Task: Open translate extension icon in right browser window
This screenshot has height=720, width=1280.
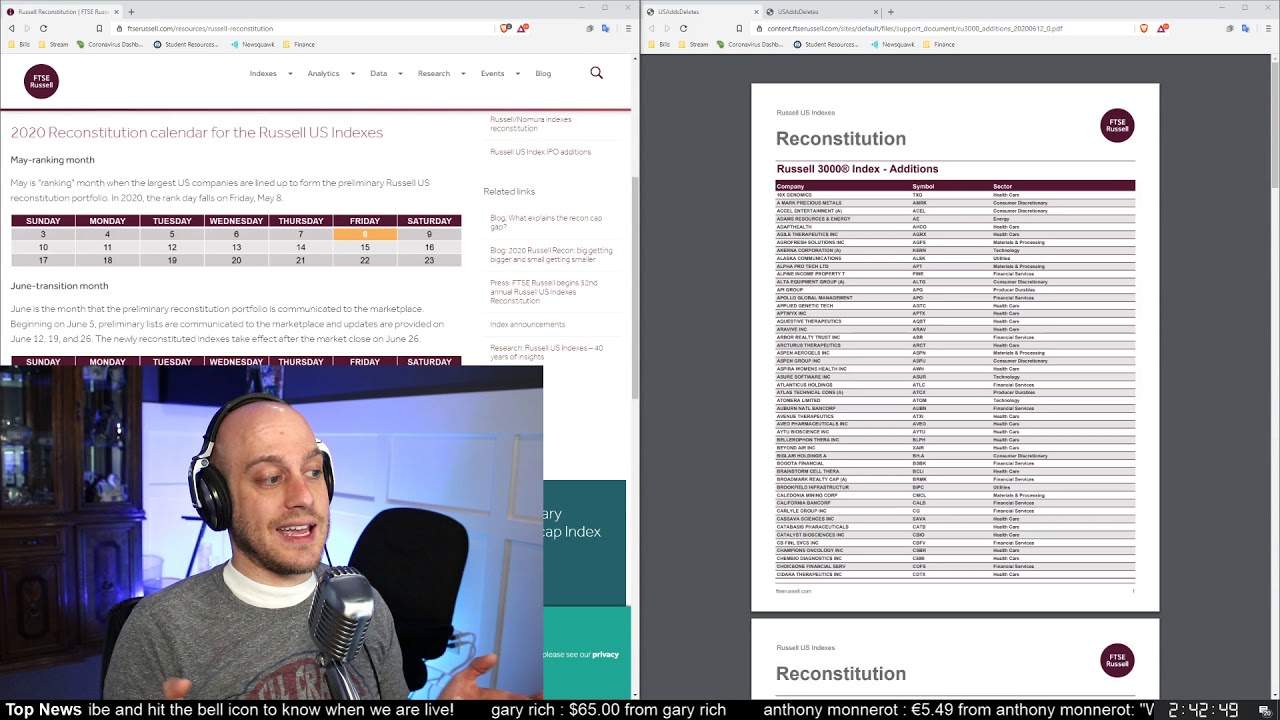Action: click(x=1246, y=28)
